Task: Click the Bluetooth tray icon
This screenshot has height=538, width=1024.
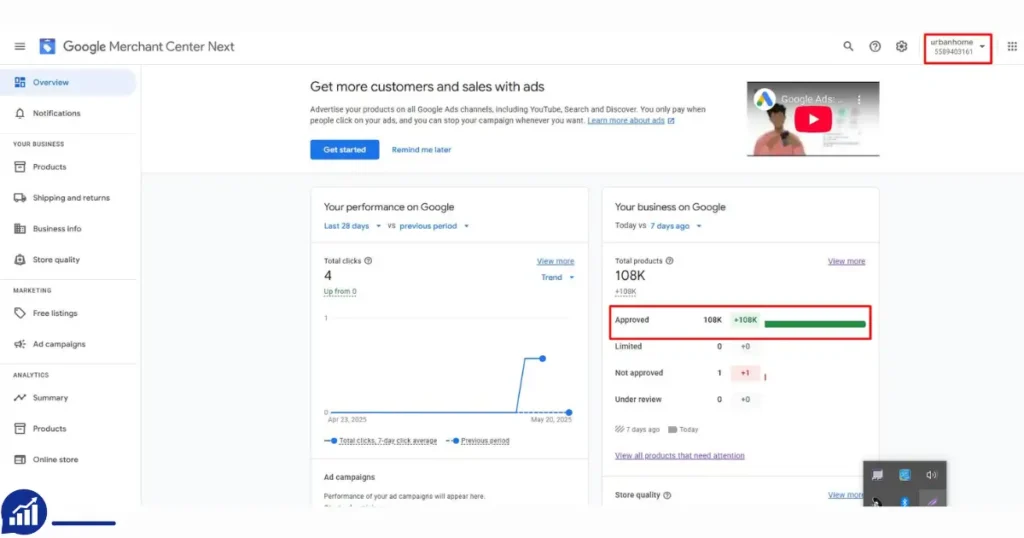Action: click(x=904, y=502)
